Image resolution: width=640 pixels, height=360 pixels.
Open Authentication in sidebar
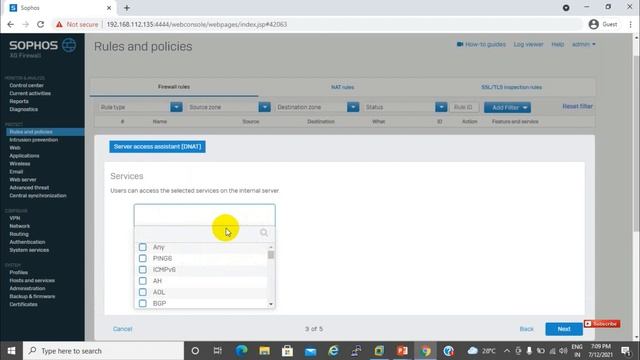point(27,242)
